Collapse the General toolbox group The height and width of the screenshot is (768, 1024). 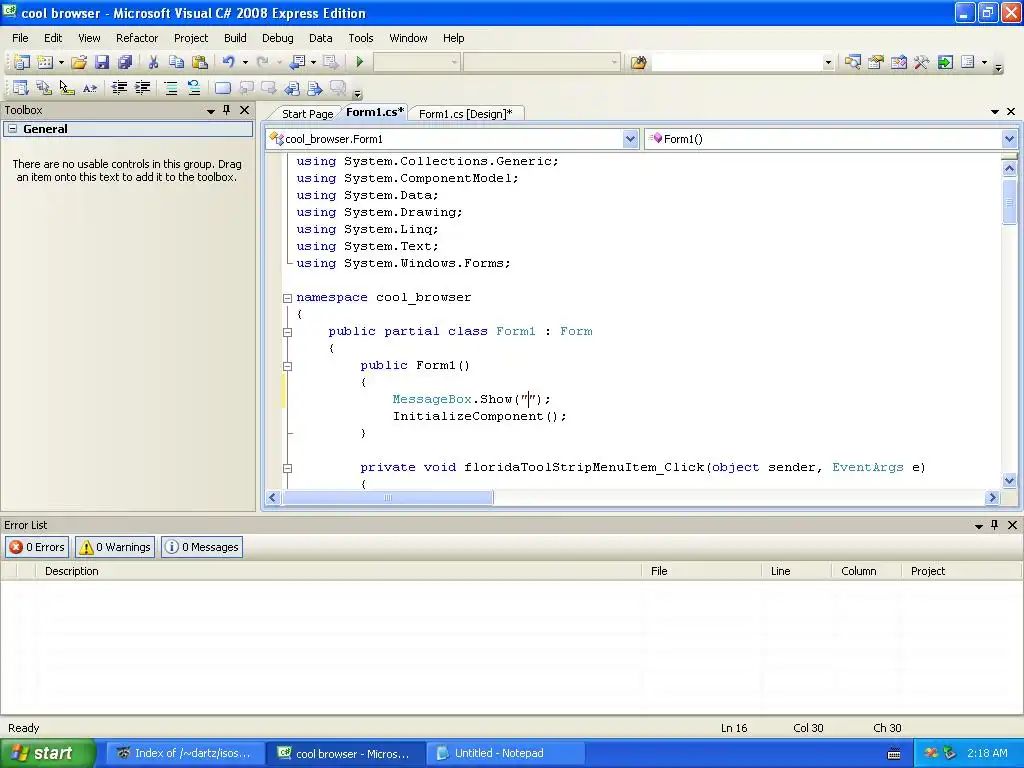pos(12,129)
